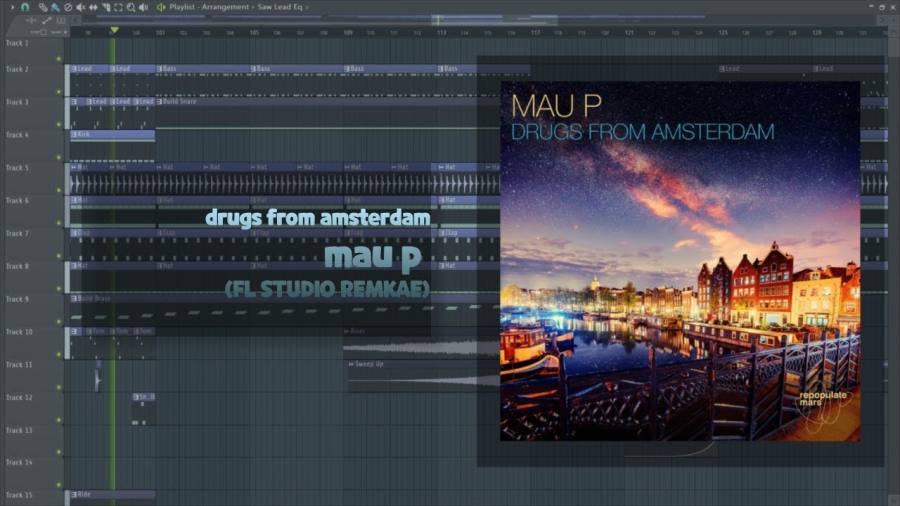Select the Mute tool

click(x=80, y=7)
